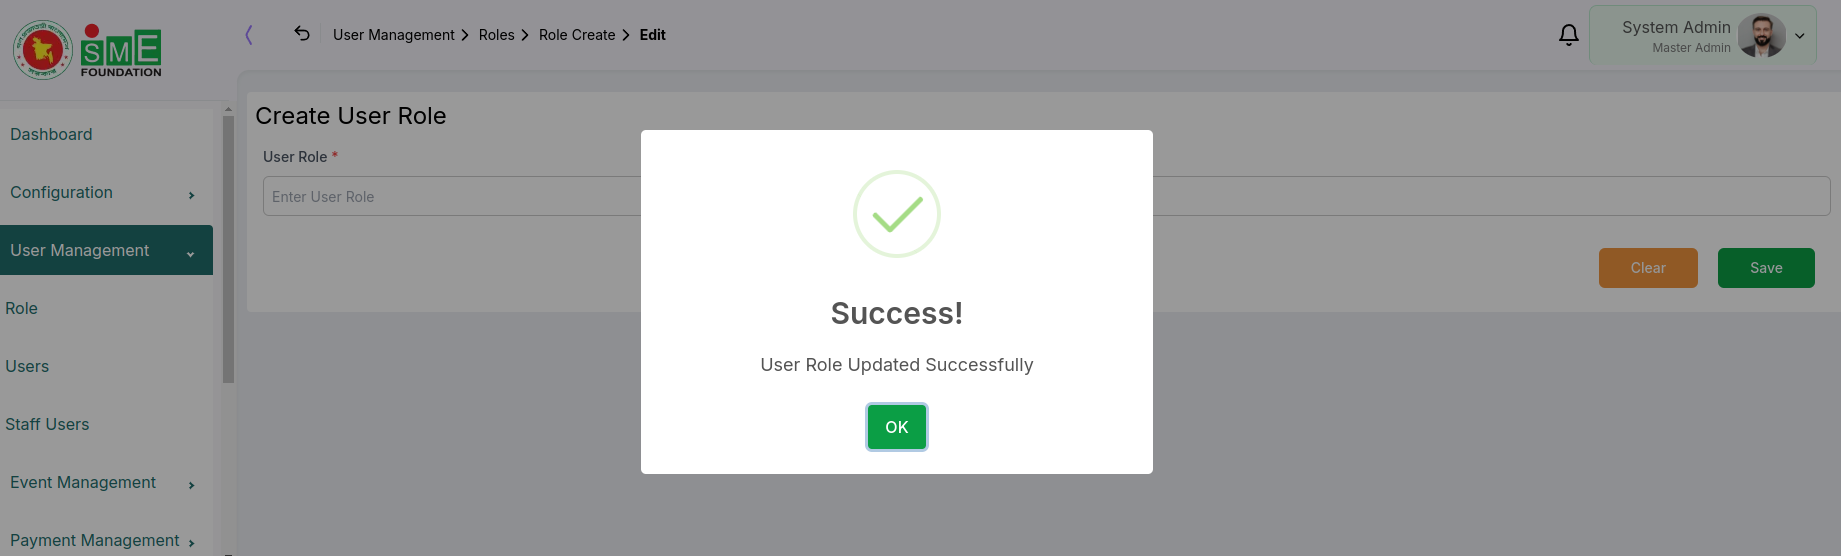Click the notification bell icon
Screen dimensions: 1841x556
point(1568,35)
